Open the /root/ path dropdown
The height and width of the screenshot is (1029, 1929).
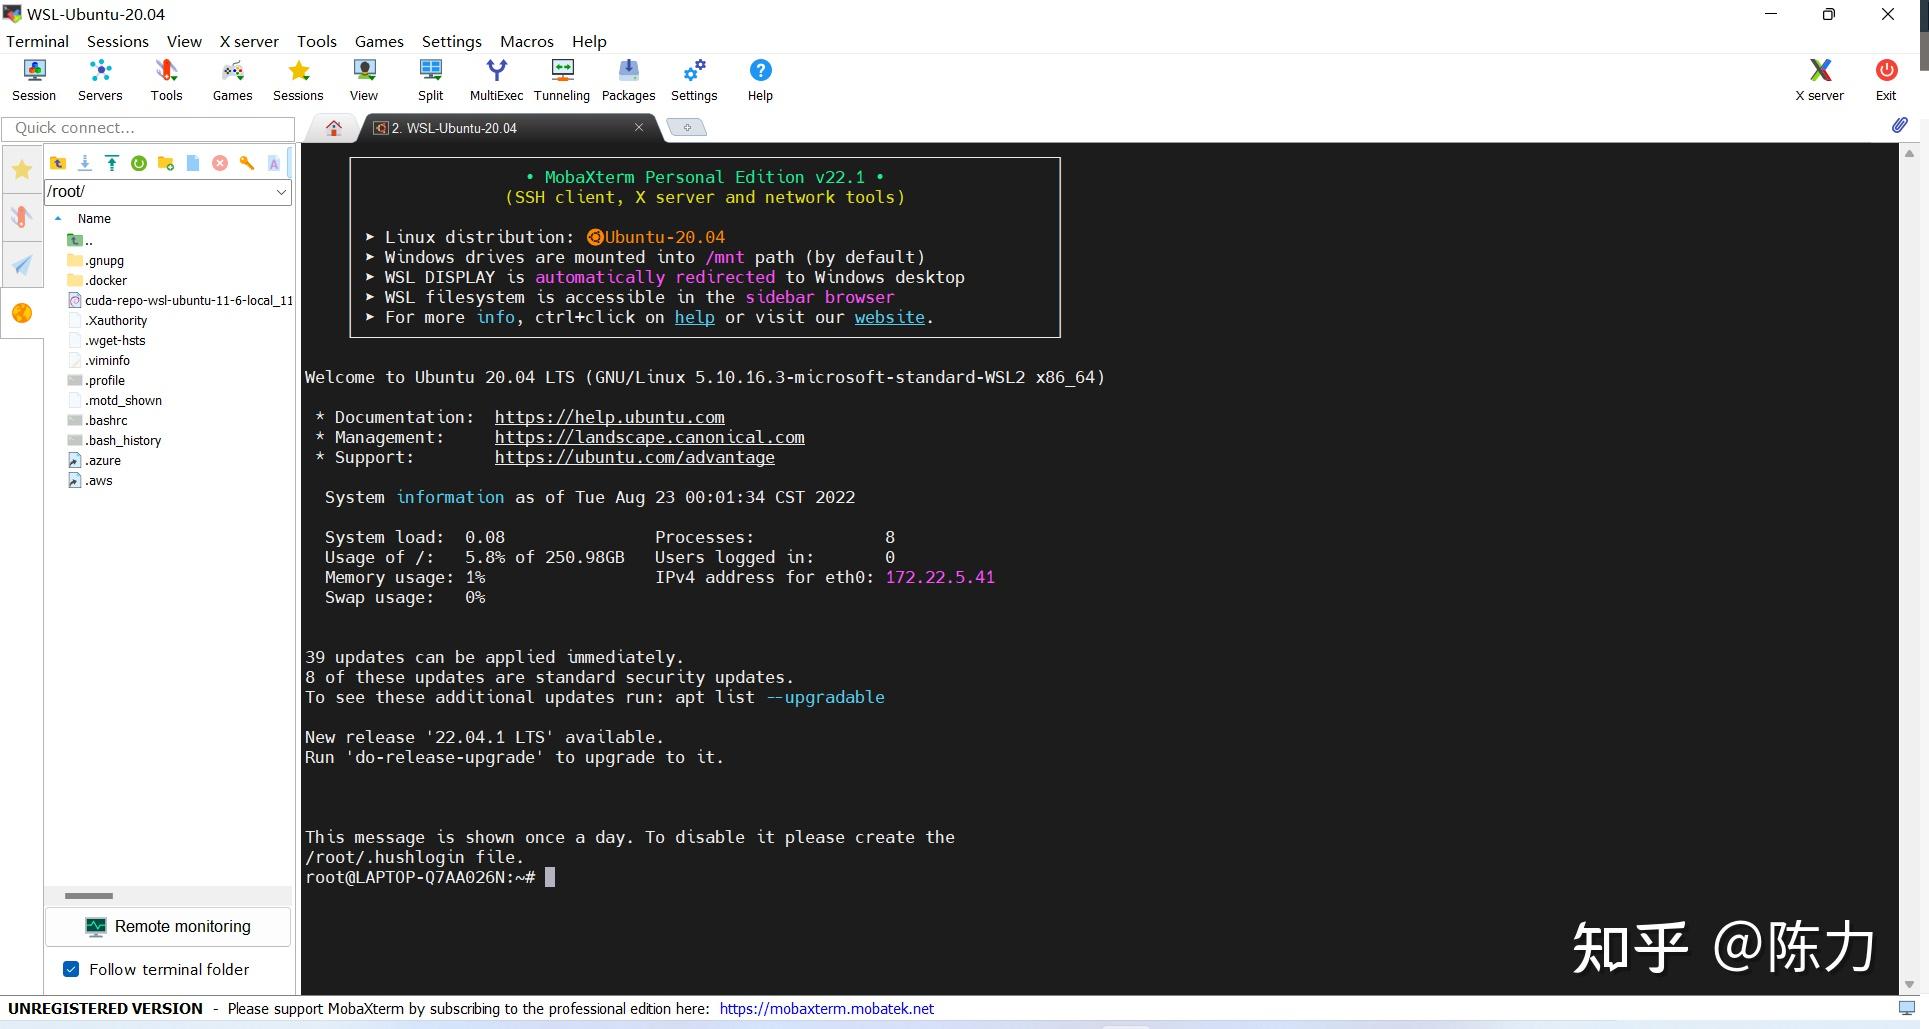point(281,191)
